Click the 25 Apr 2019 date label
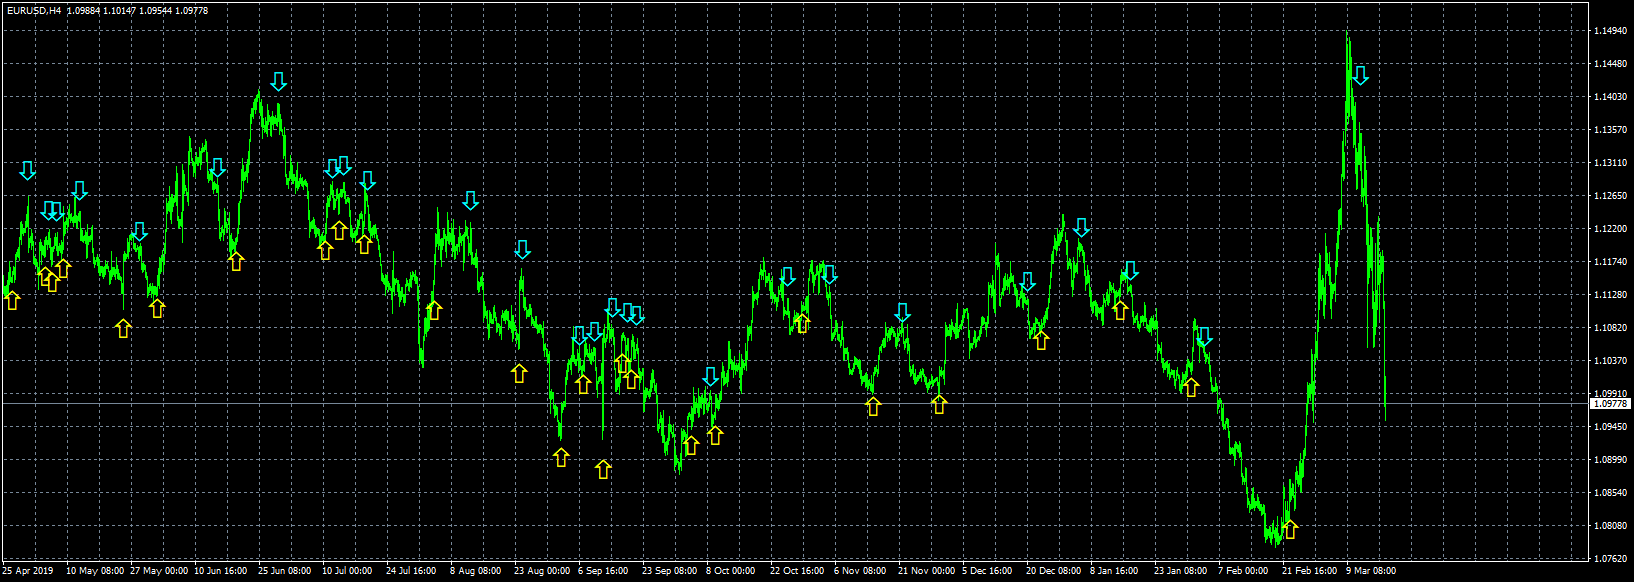Viewport: 1634px width, 582px height. 28,571
